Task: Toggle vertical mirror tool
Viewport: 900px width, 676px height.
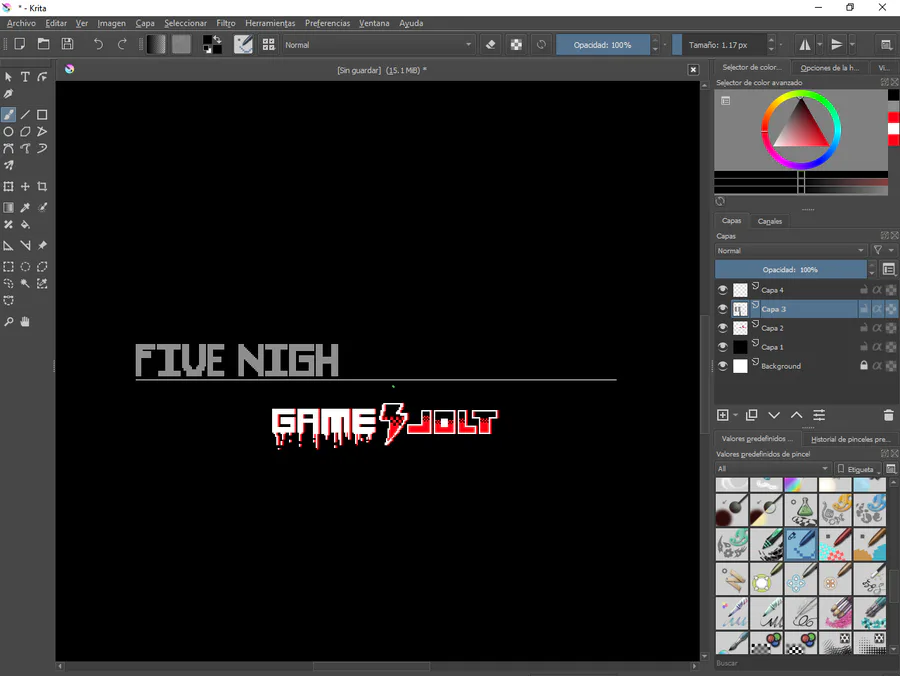Action: point(837,44)
